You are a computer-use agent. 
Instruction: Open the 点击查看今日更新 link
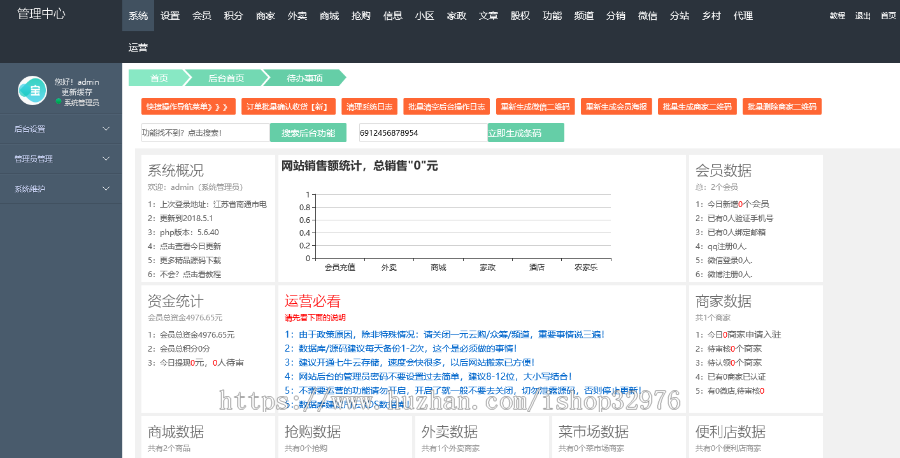(190, 246)
